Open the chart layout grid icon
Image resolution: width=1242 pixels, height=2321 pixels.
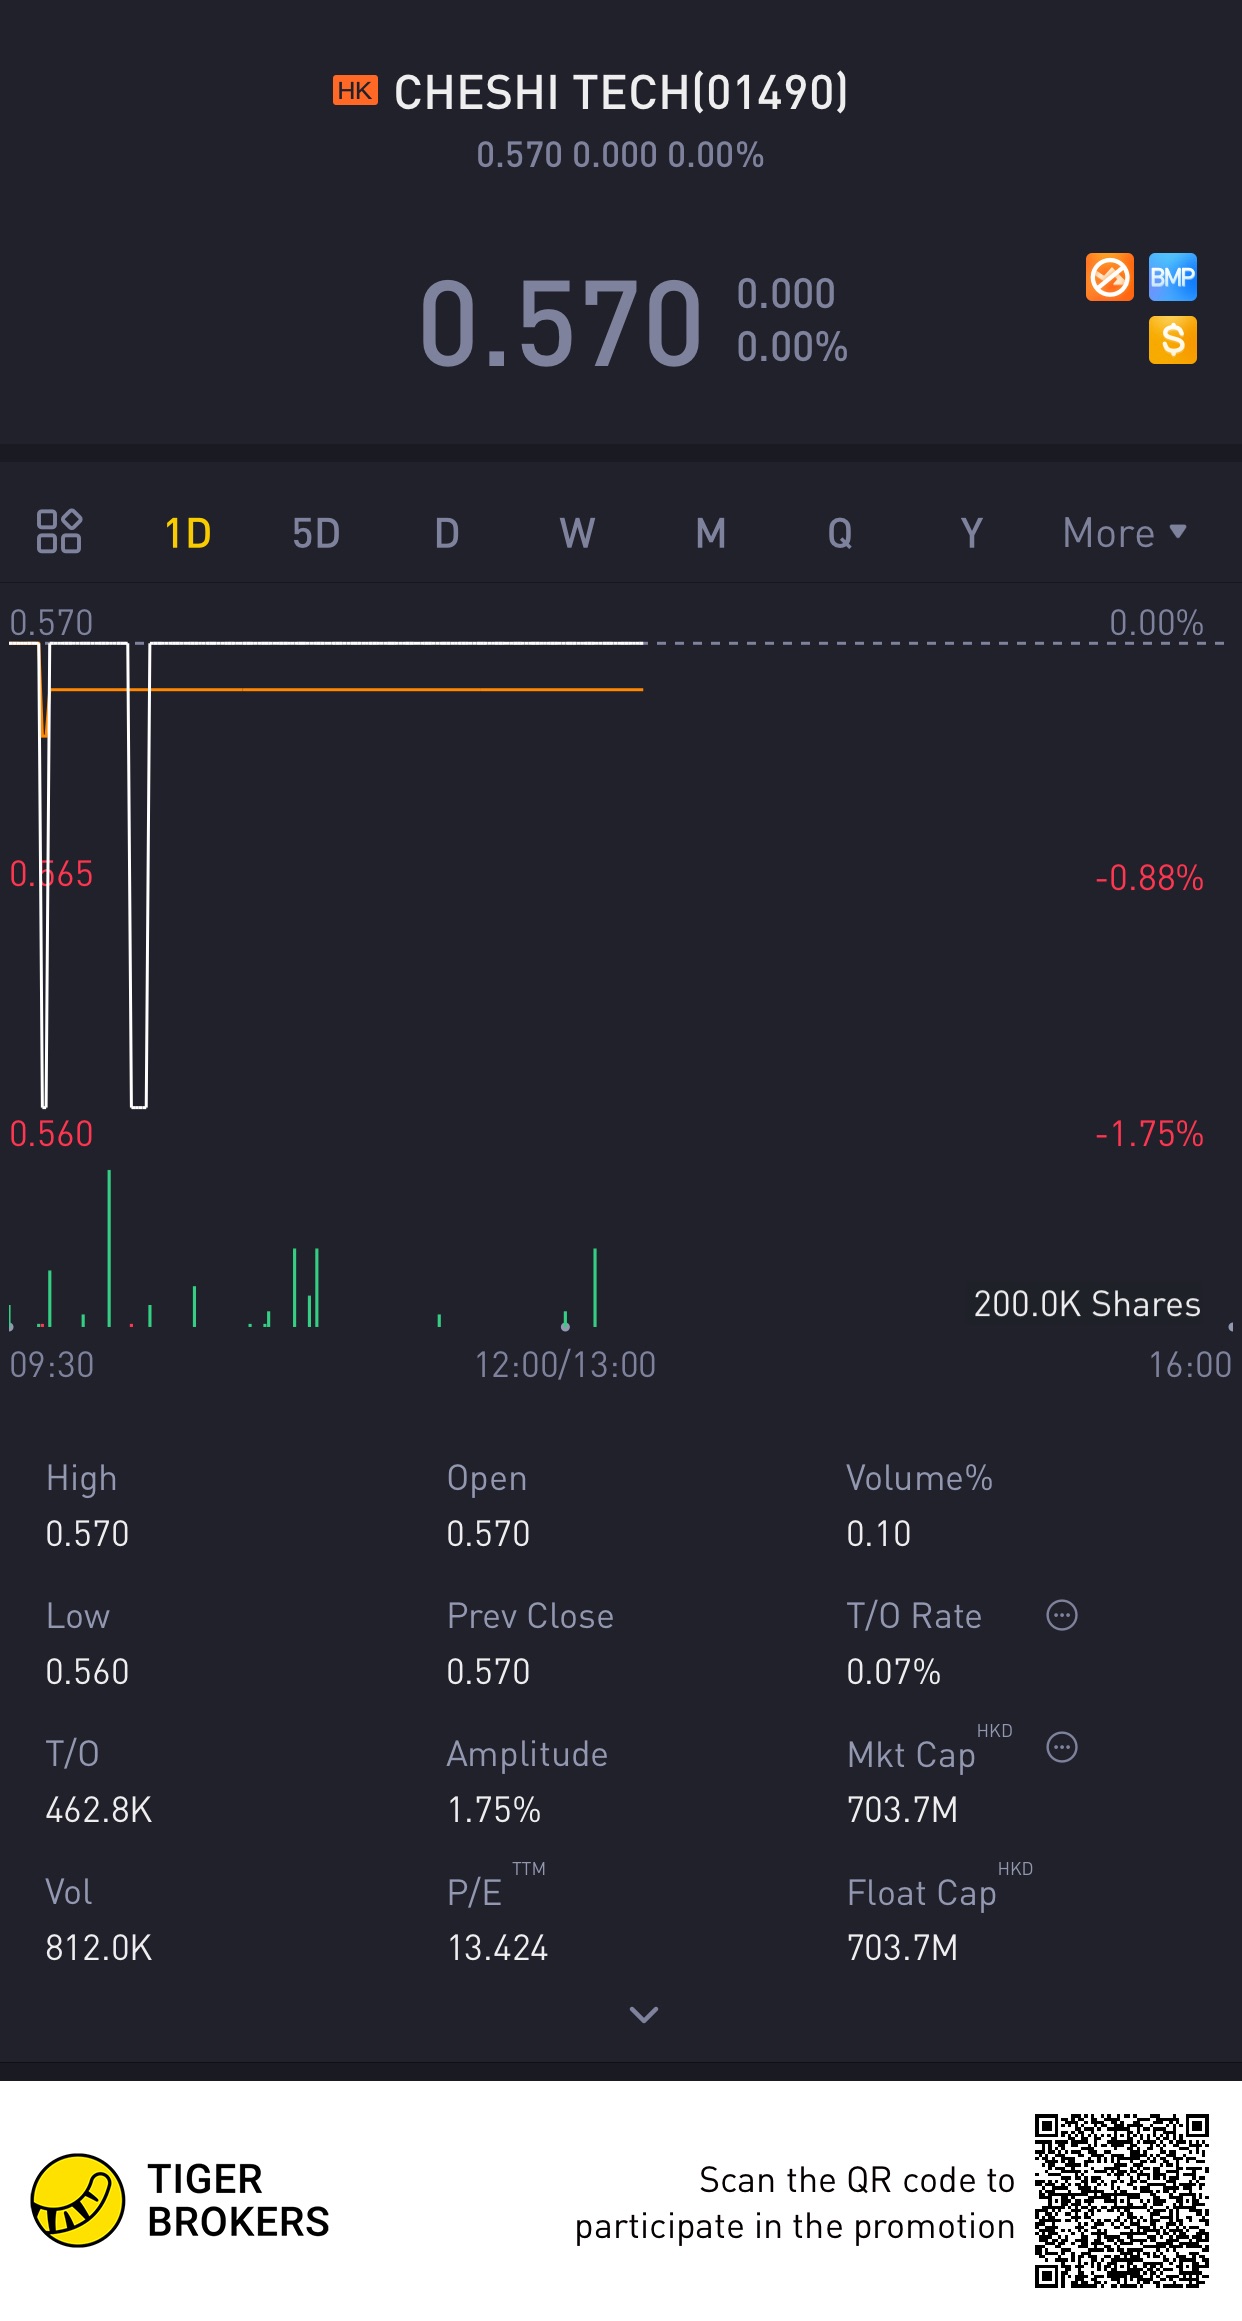[x=59, y=531]
